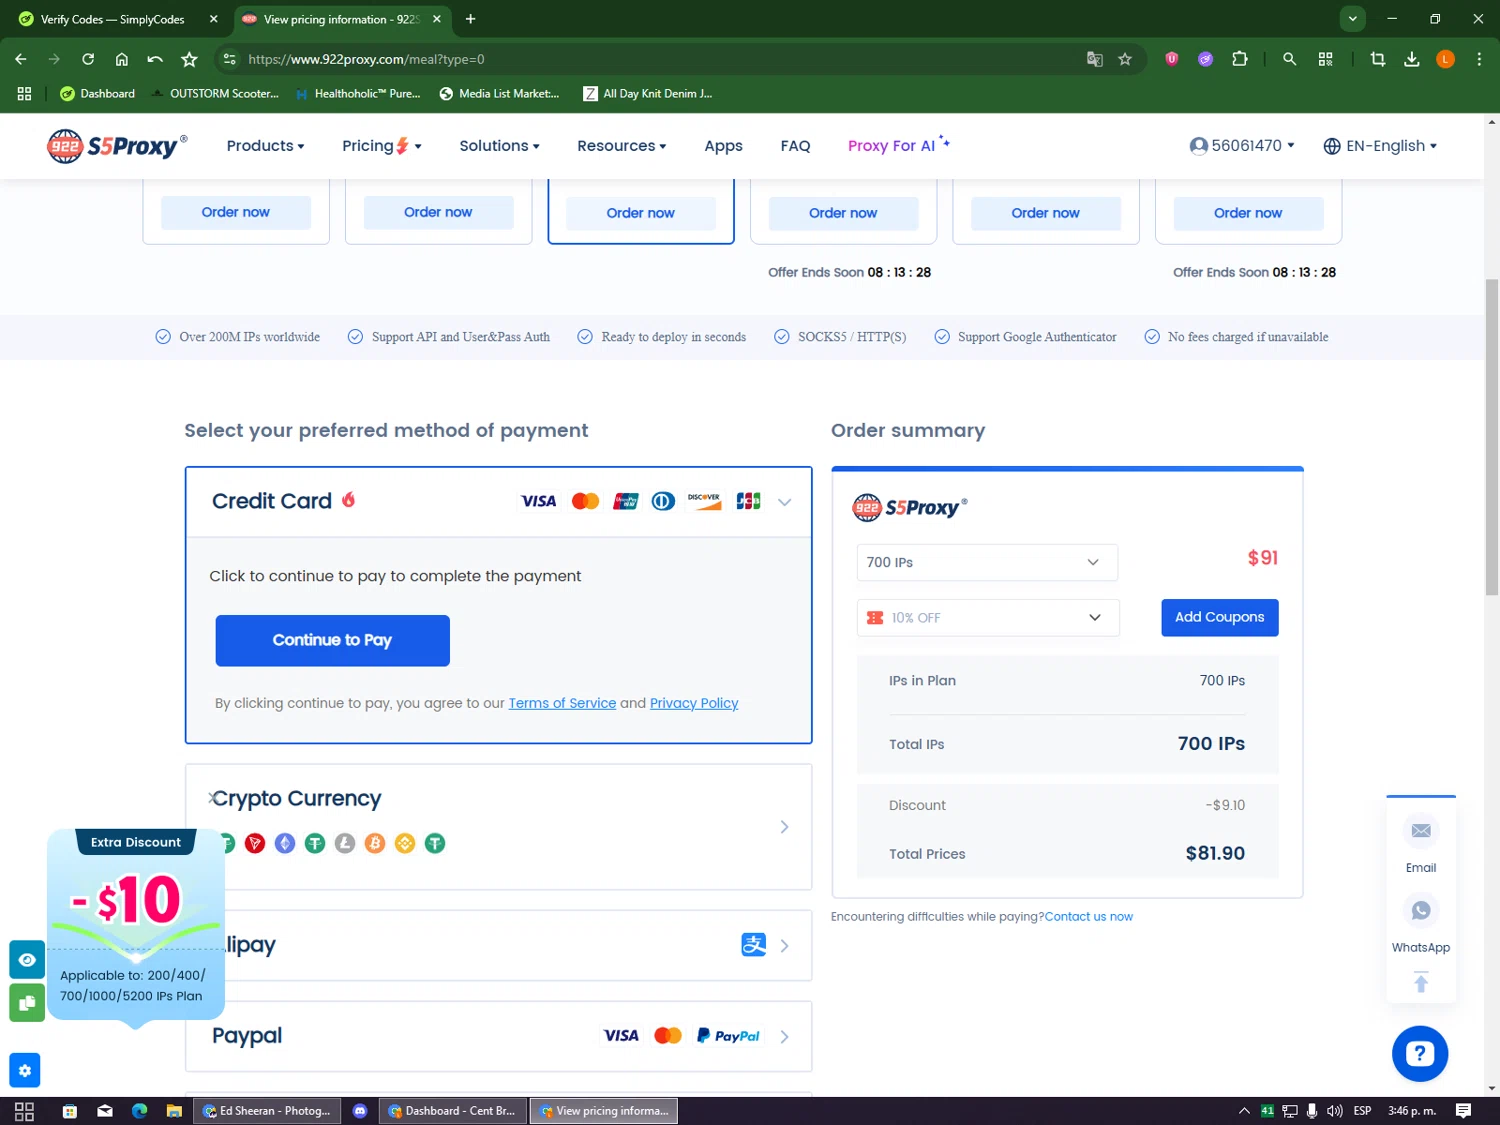Click the last Order now button
This screenshot has width=1500, height=1125.
[1248, 213]
